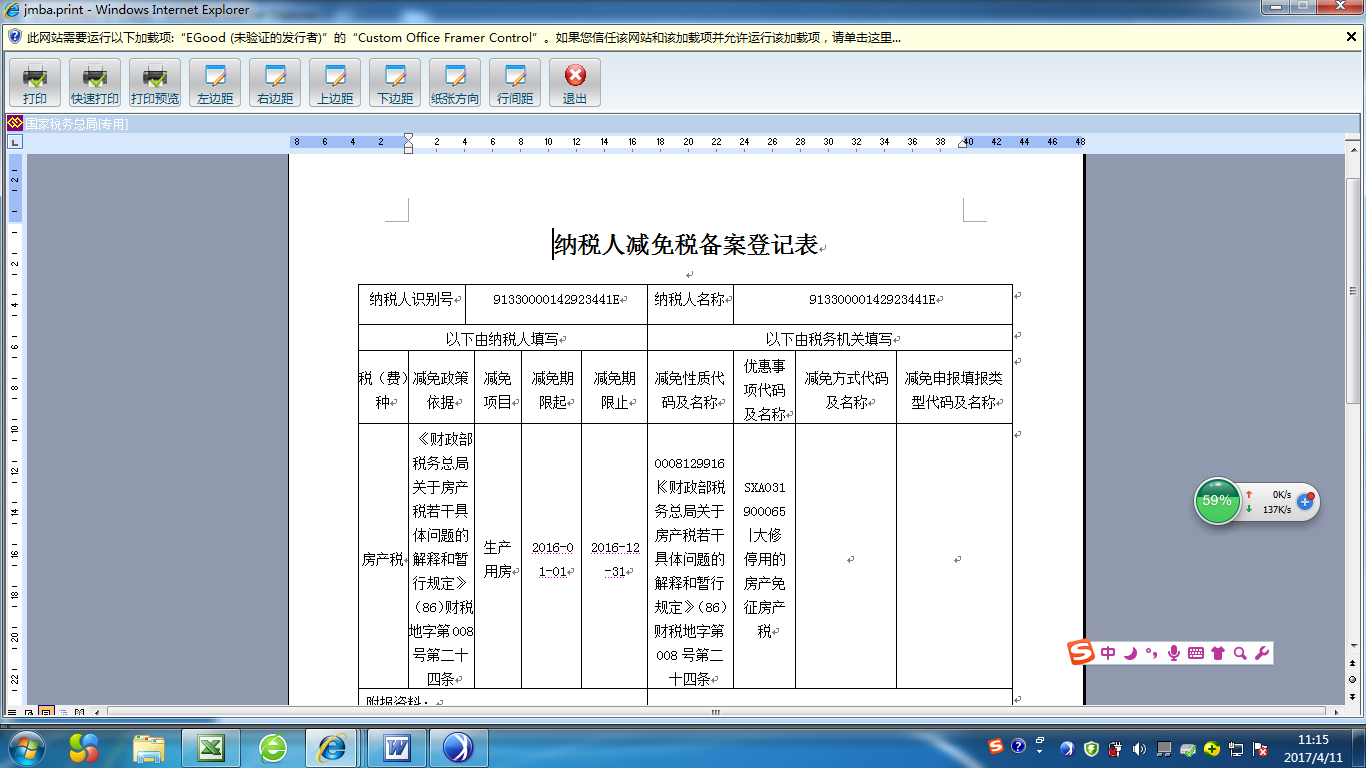Dismiss the yellow add-on notification bar
1366x768 pixels.
pos(1350,37)
